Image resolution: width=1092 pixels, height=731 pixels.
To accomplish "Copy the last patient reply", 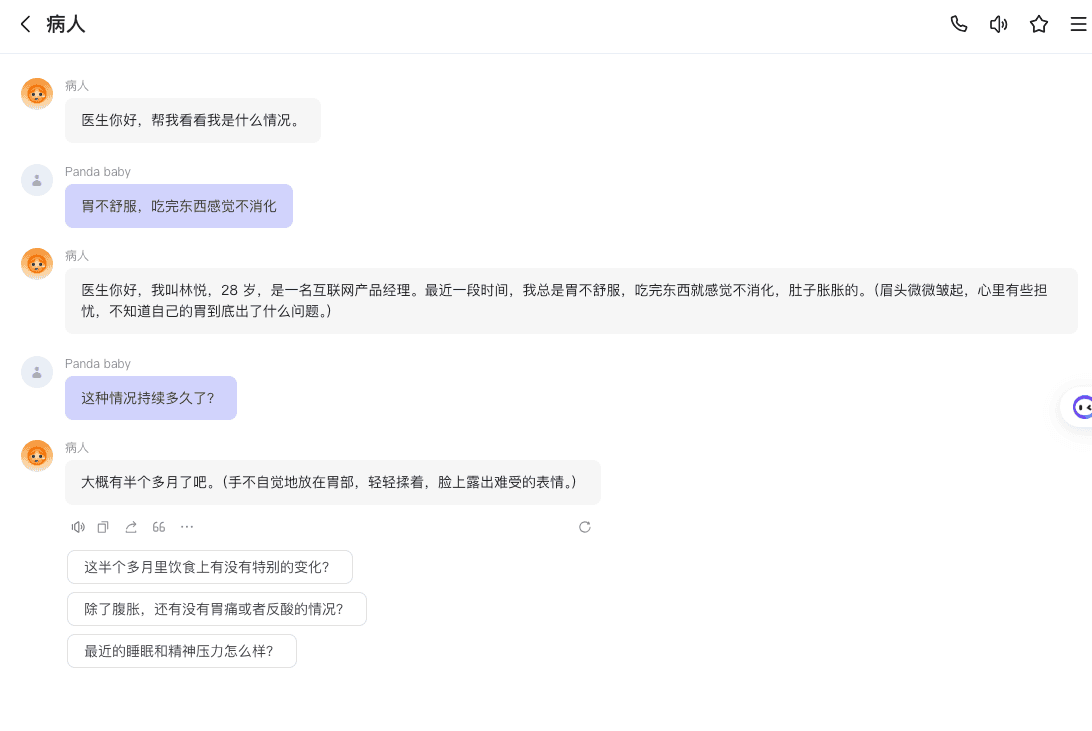I will pyautogui.click(x=103, y=527).
